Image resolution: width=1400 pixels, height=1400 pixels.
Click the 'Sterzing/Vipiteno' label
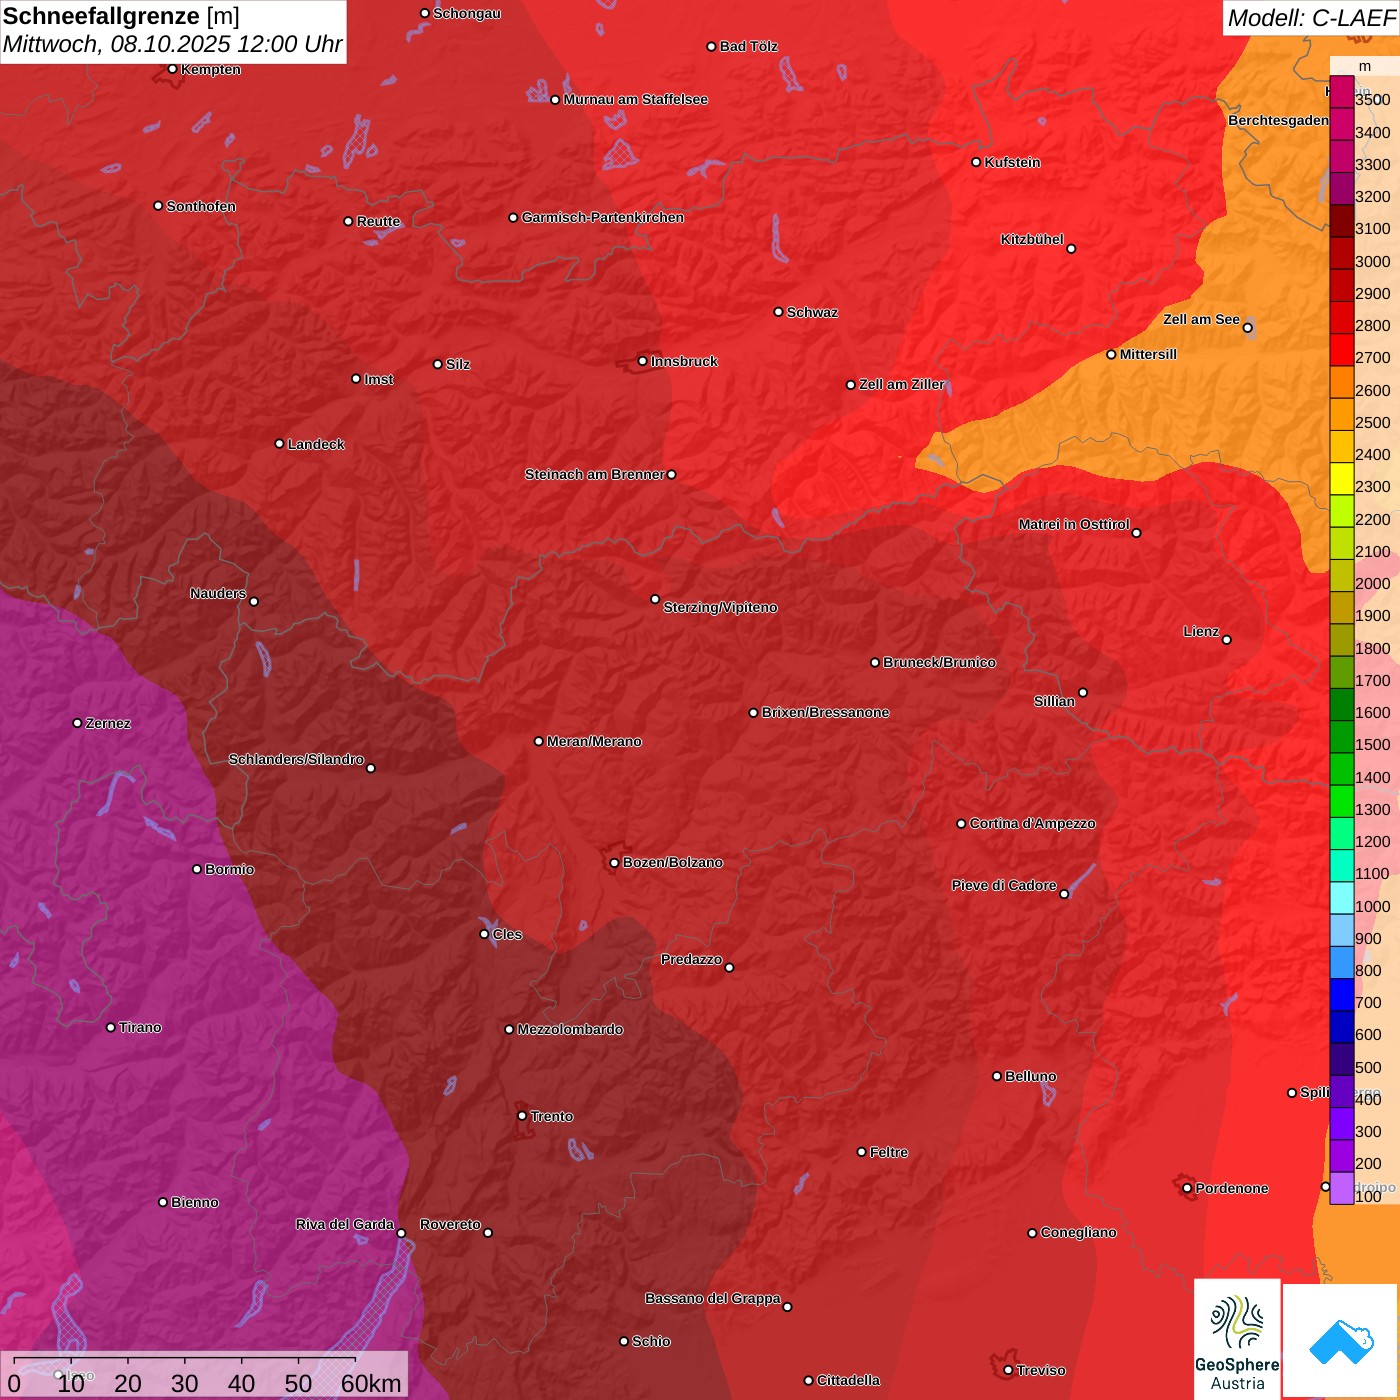[x=720, y=607]
